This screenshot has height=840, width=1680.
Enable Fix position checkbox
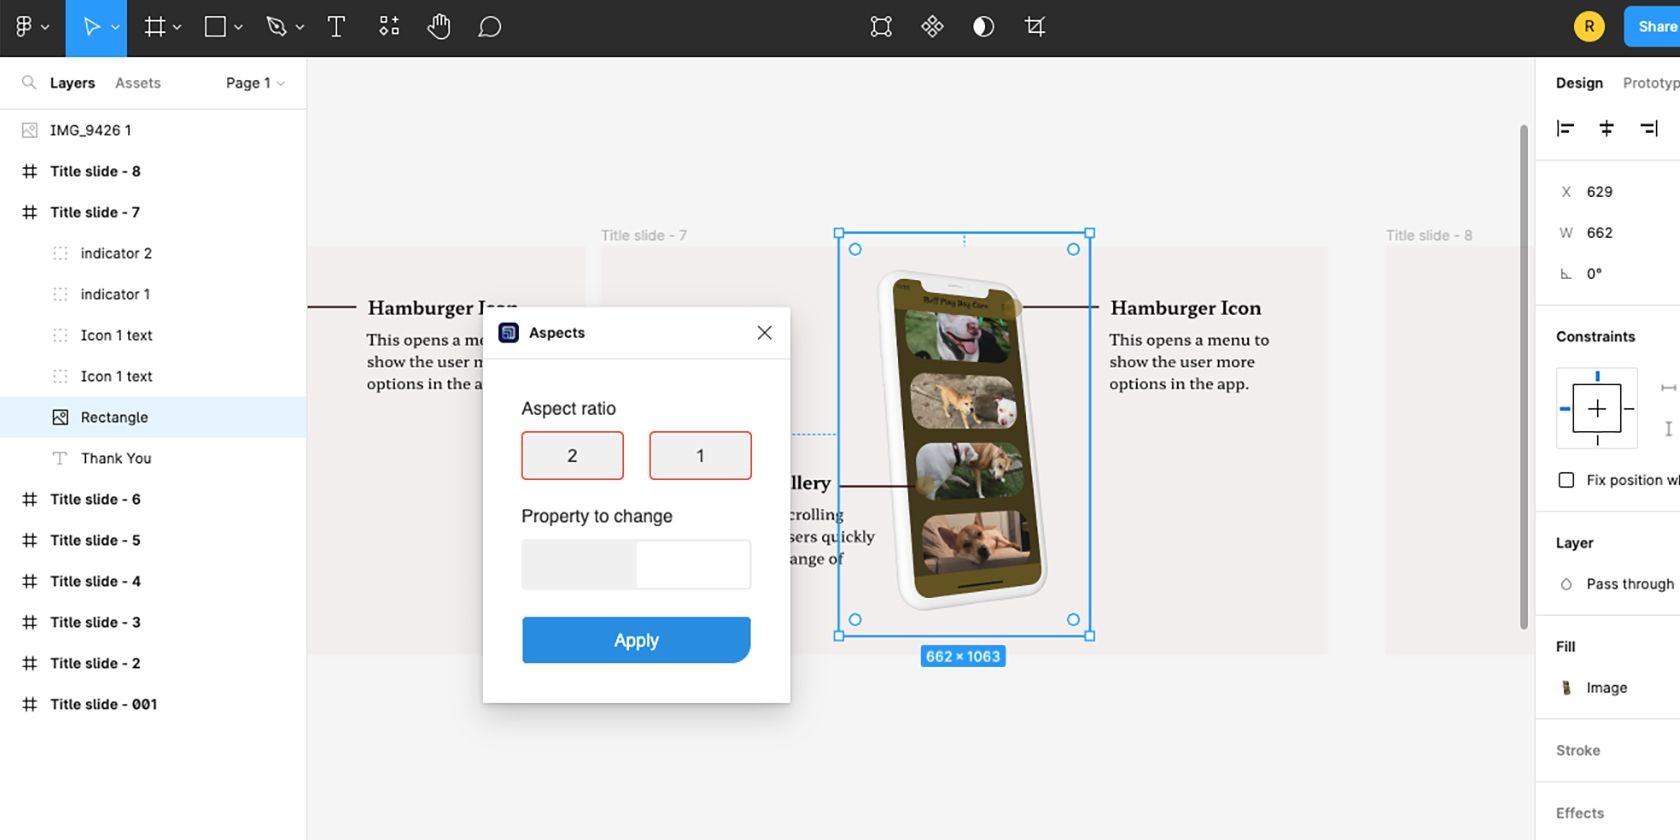pyautogui.click(x=1566, y=480)
